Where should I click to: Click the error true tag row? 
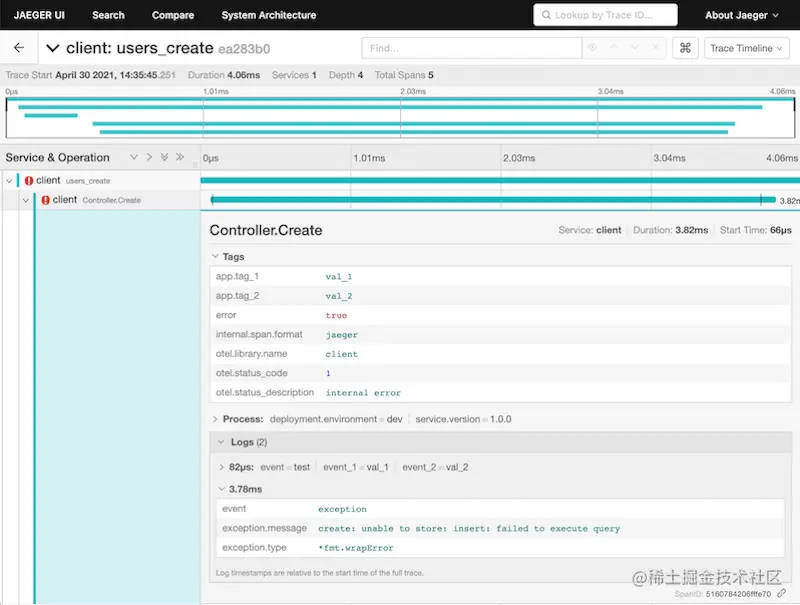tap(501, 315)
